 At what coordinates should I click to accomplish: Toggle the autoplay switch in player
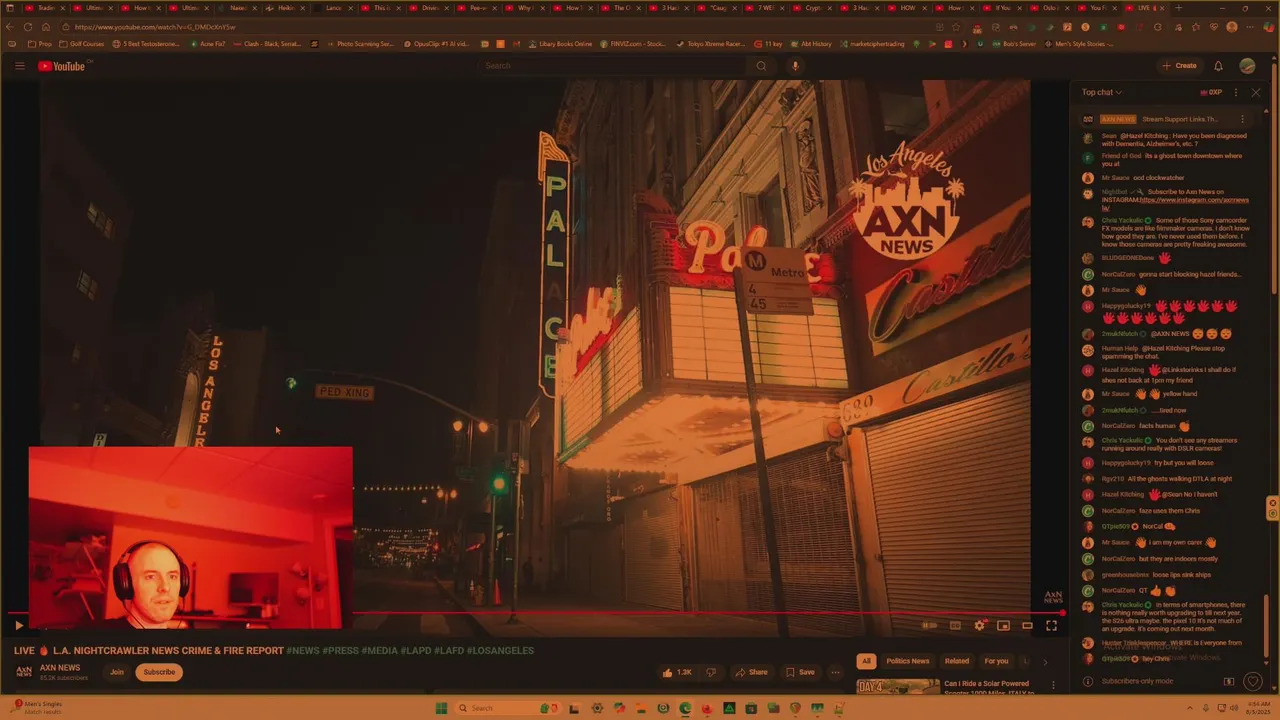[x=929, y=626]
